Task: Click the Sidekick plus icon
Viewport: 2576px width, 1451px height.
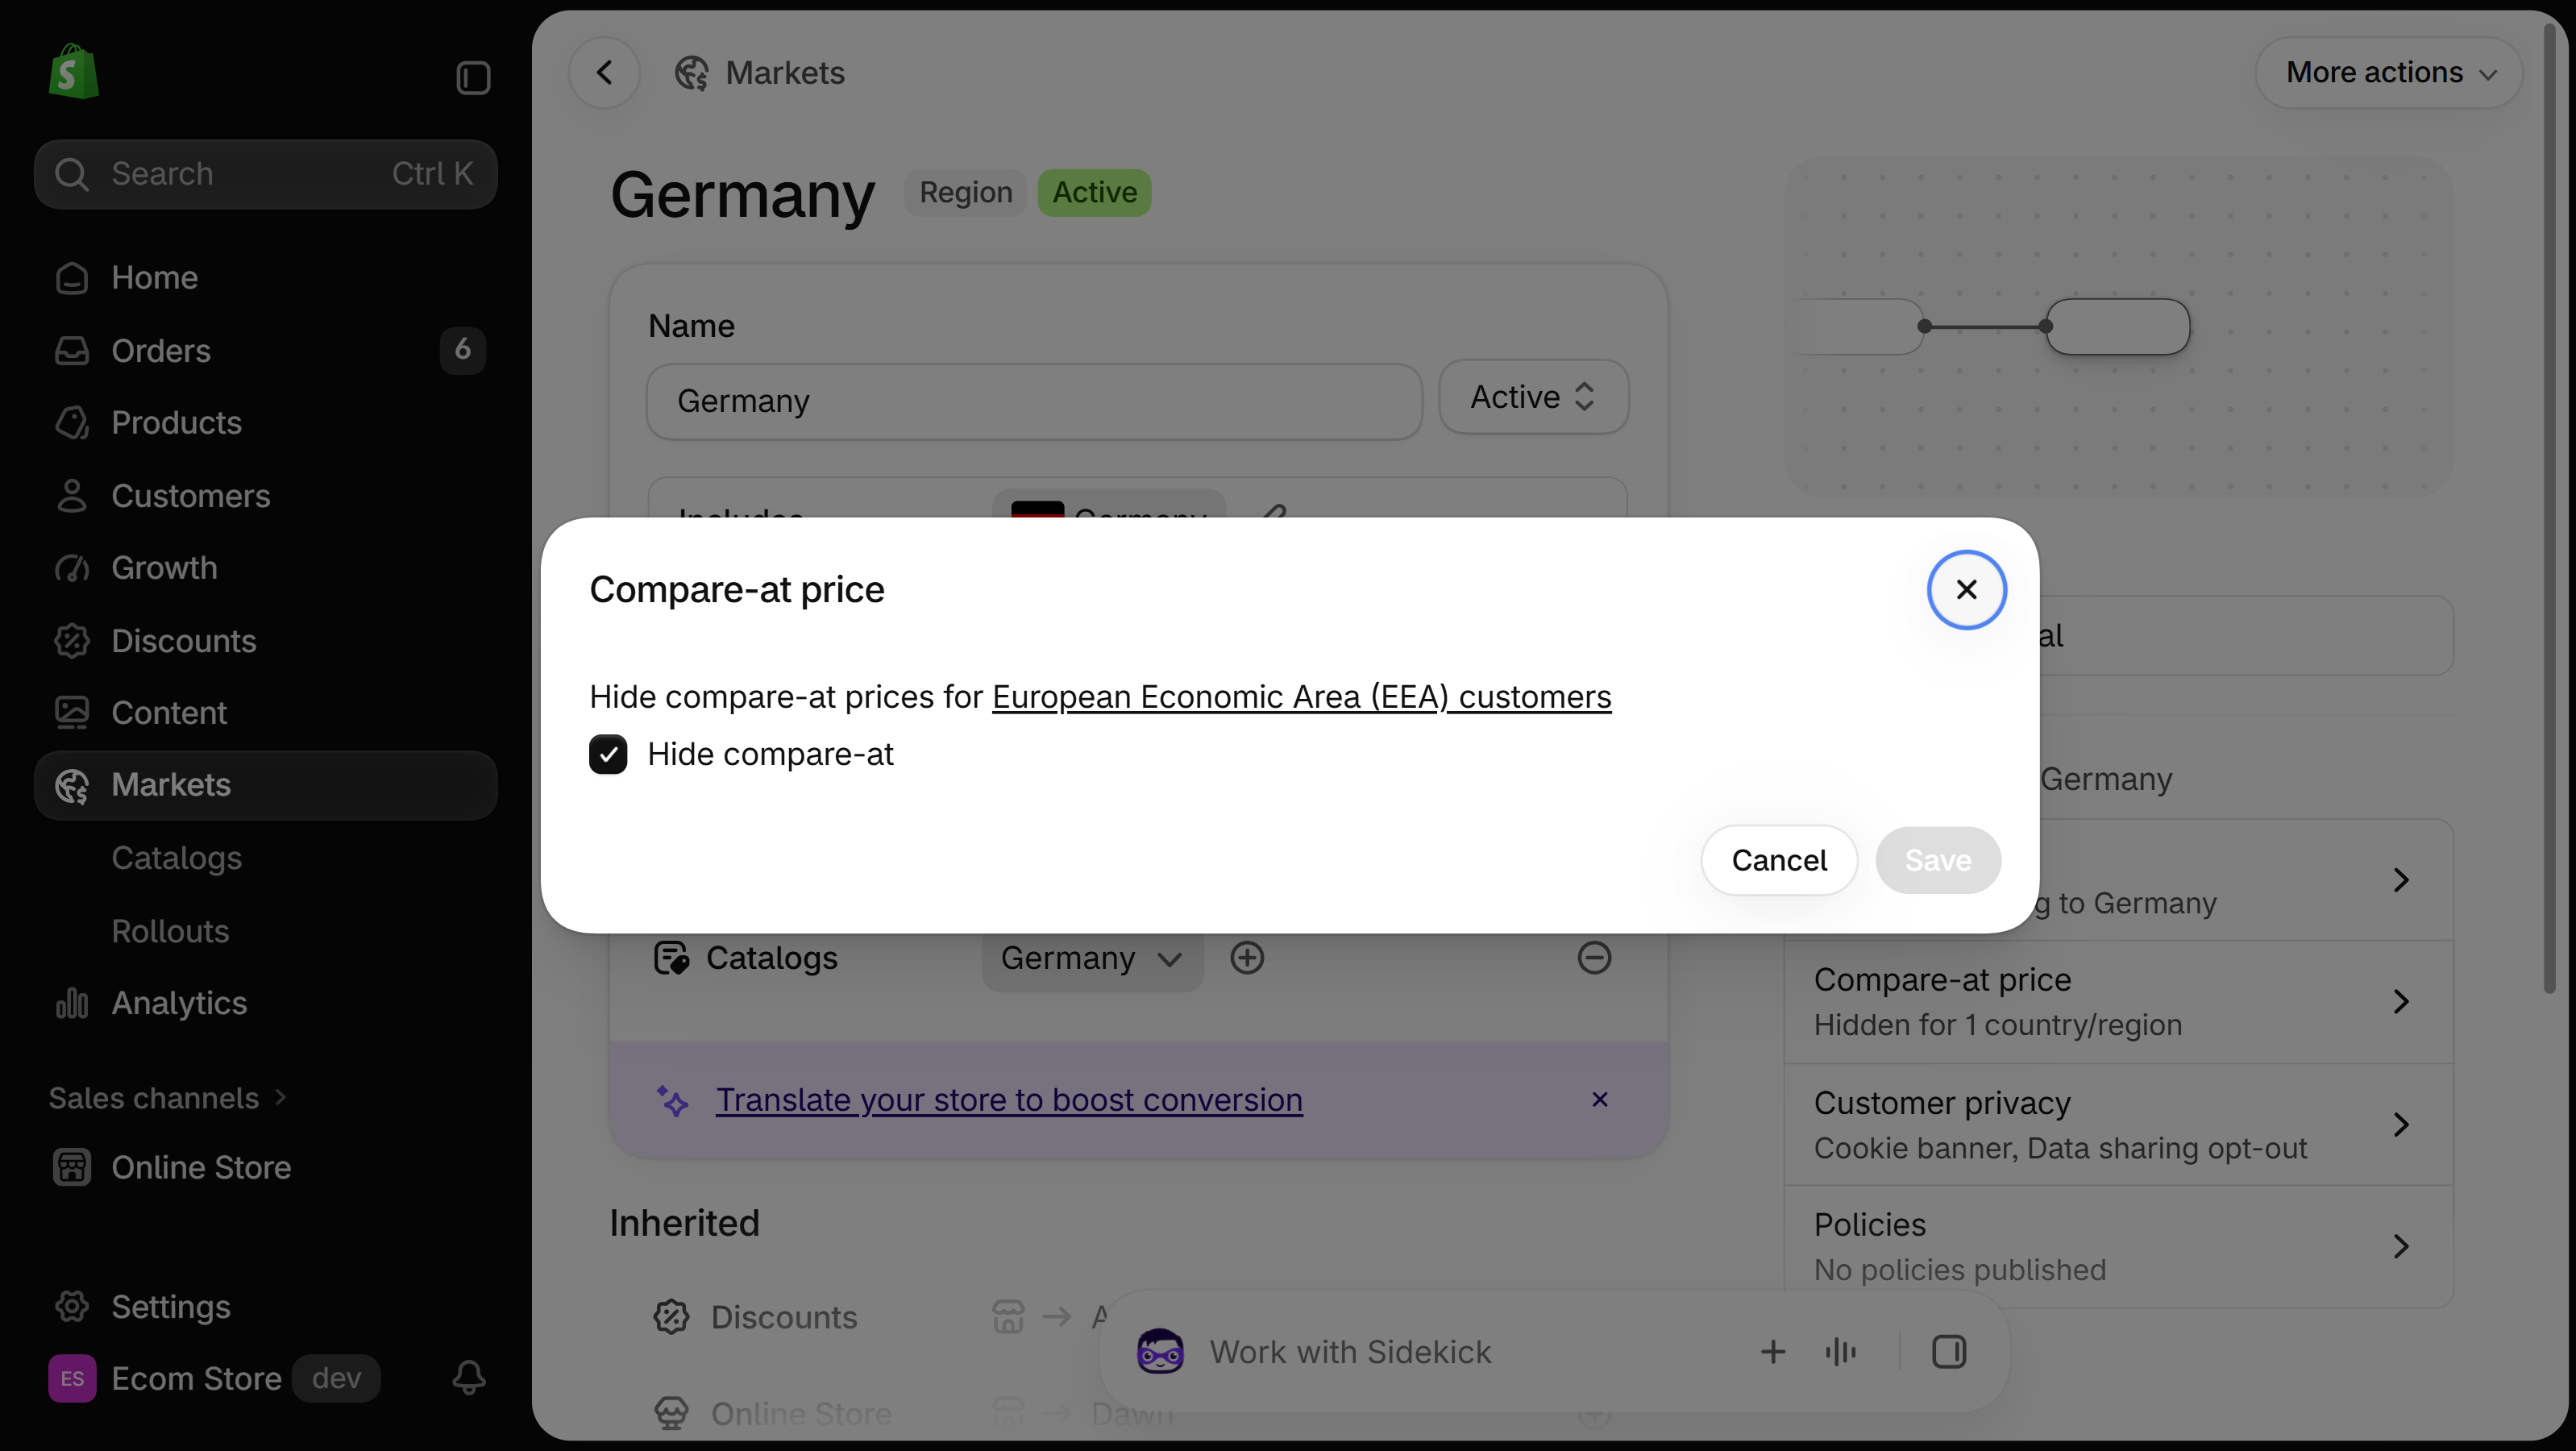Action: click(x=1772, y=1352)
